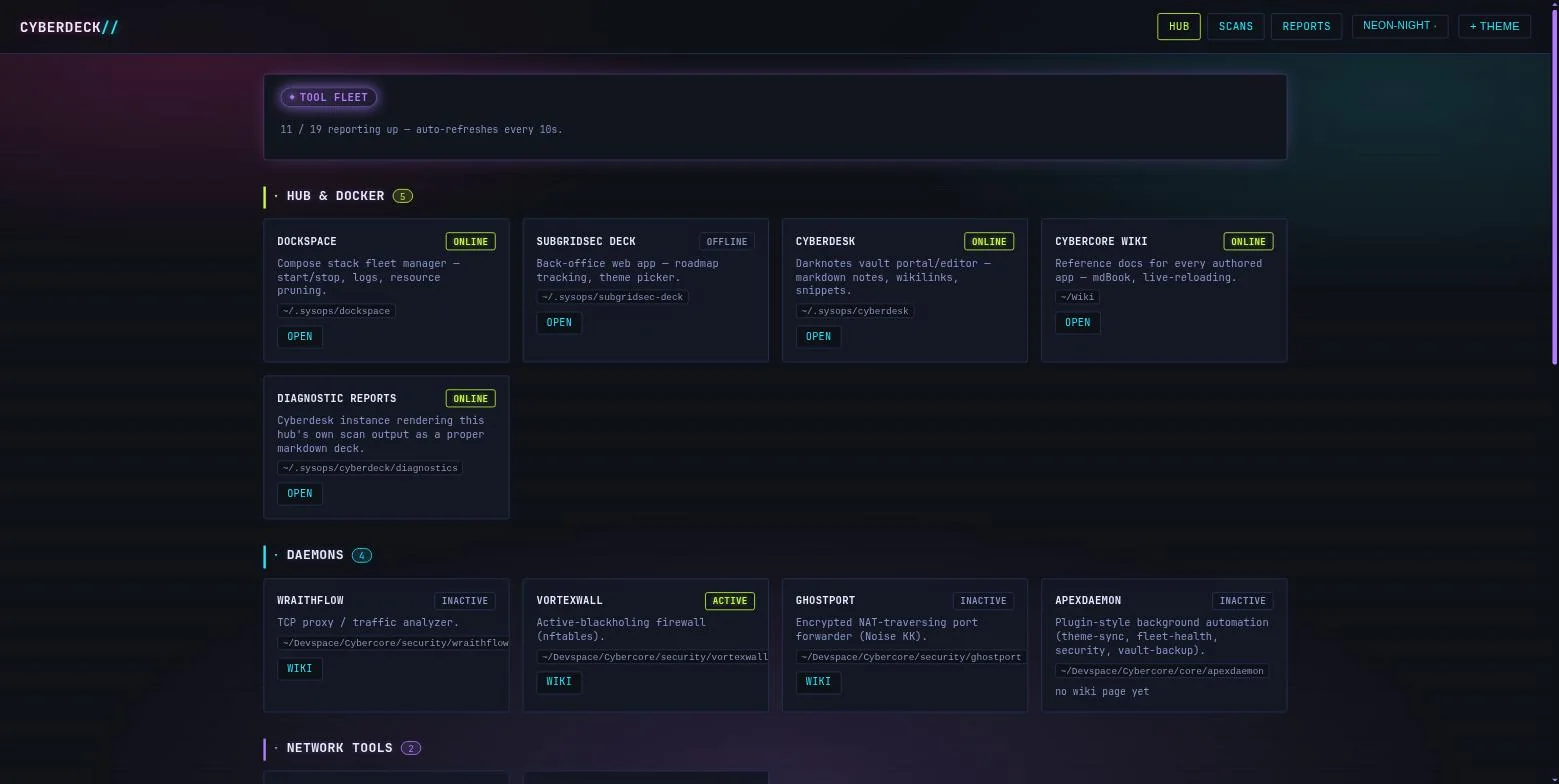
Task: Click the Dockspace ONLINE status badge
Action: click(x=470, y=241)
